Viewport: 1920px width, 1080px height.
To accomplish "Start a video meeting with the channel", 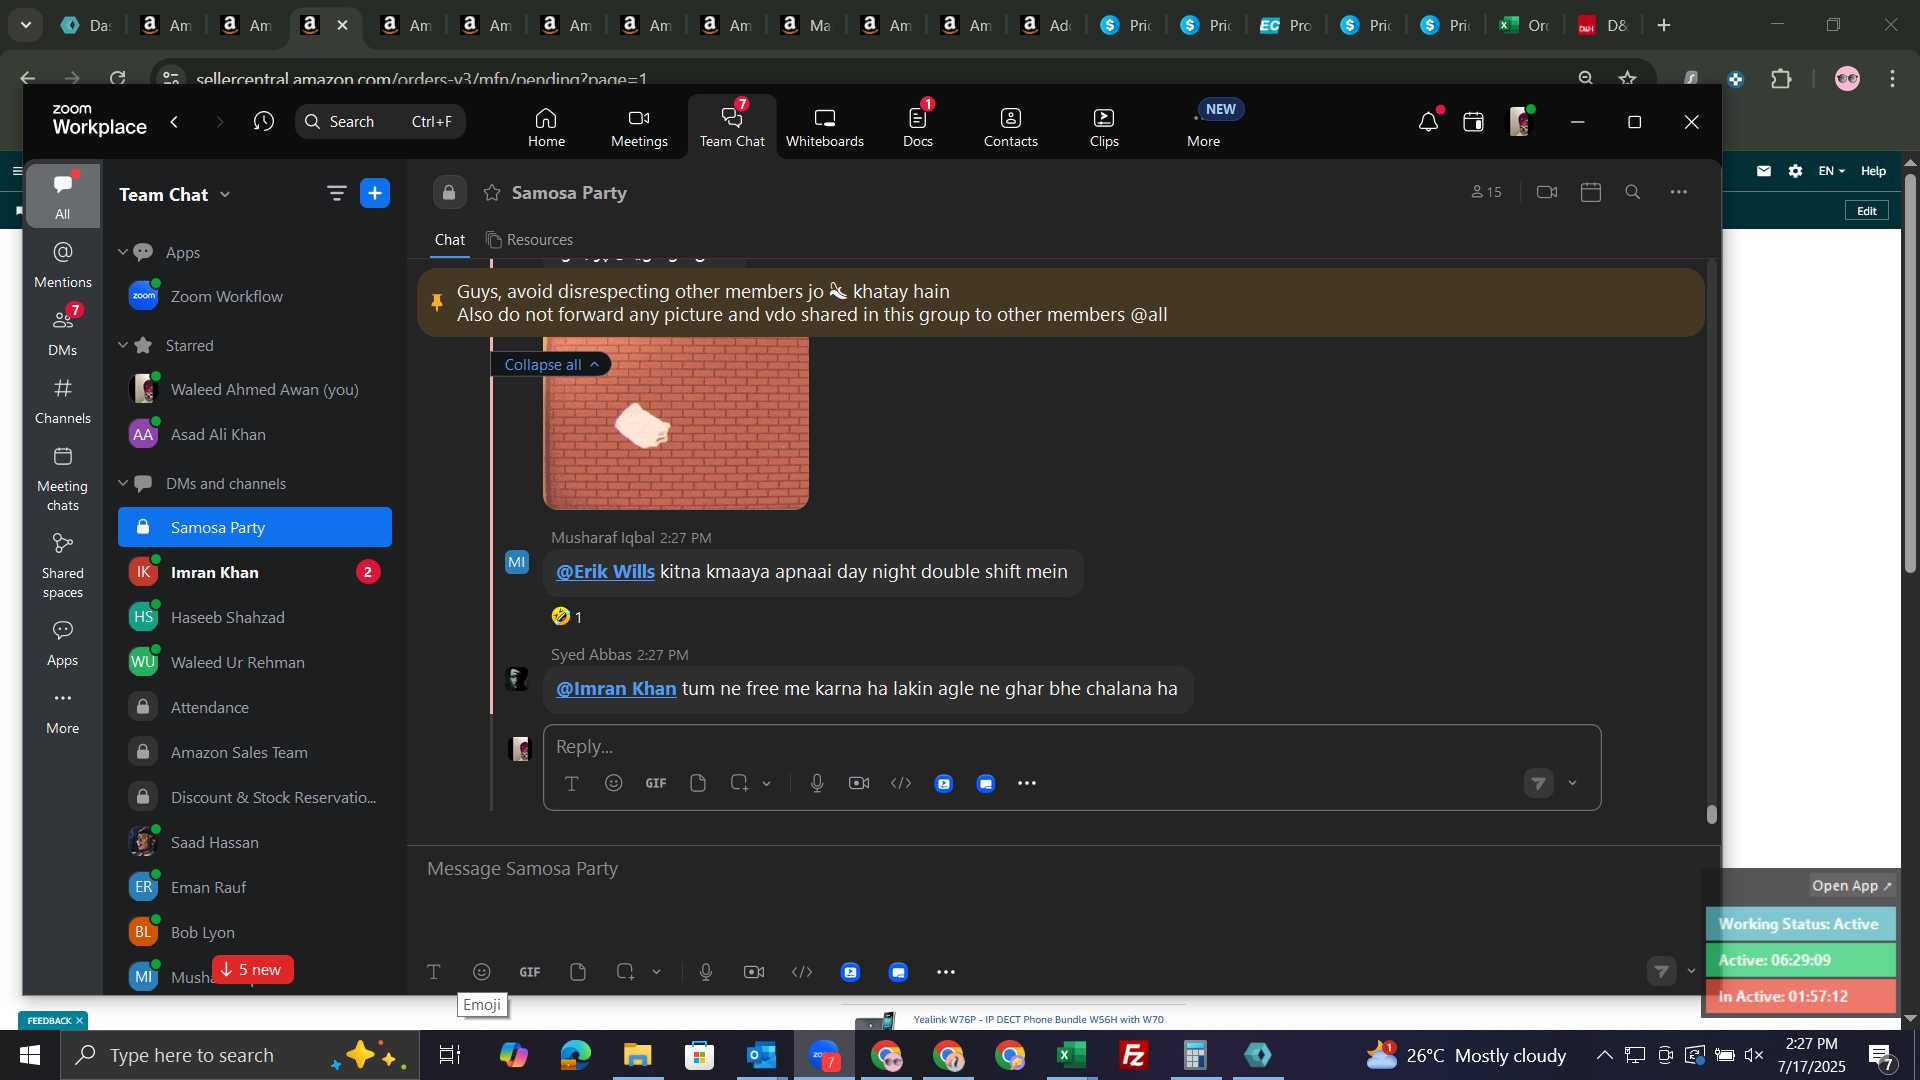I will point(1547,192).
